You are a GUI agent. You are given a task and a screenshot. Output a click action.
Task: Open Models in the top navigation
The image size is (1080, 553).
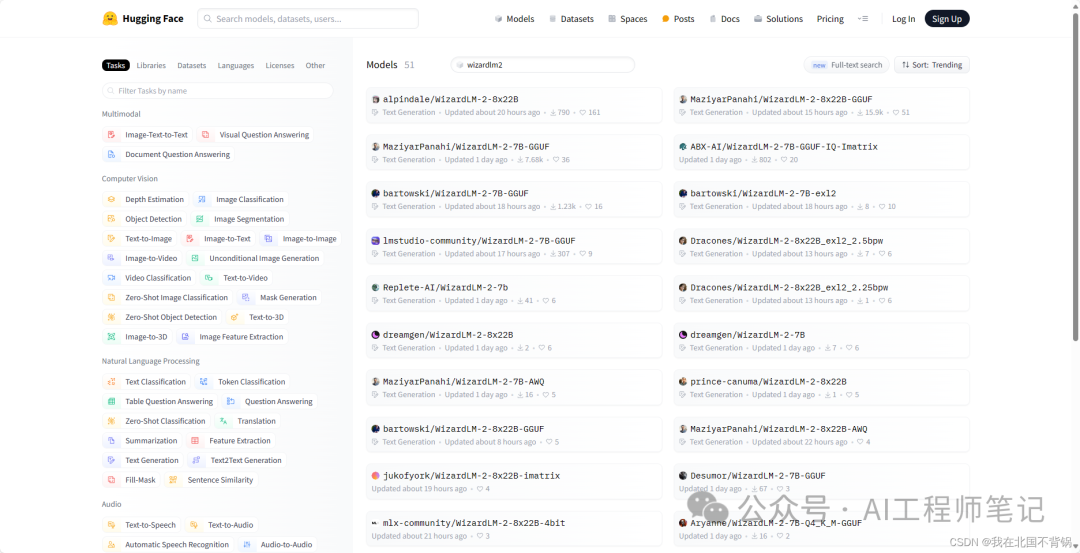[x=514, y=19]
